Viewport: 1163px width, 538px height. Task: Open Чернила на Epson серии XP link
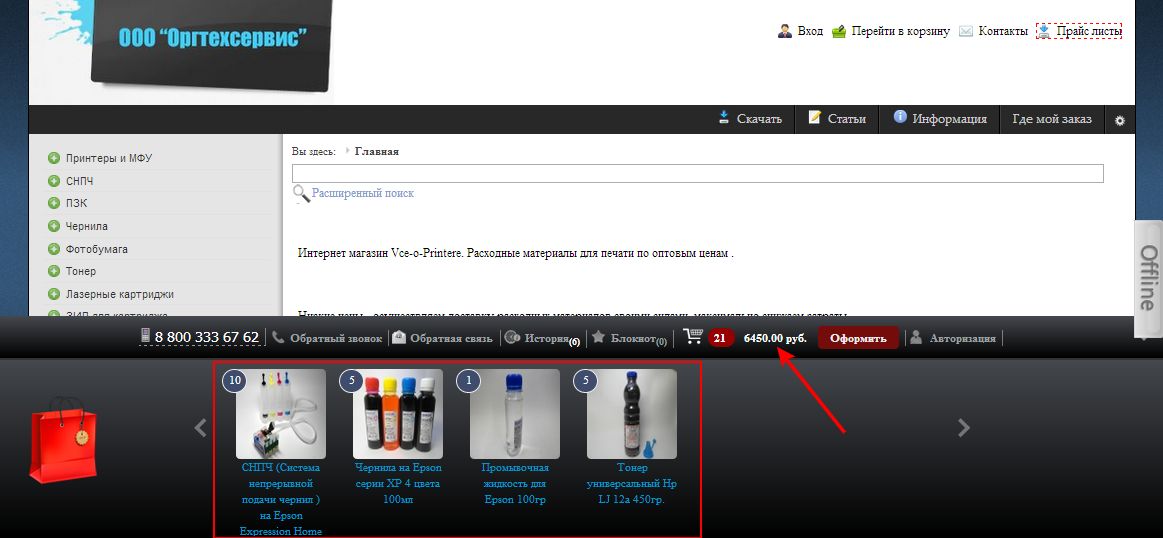pos(398,484)
